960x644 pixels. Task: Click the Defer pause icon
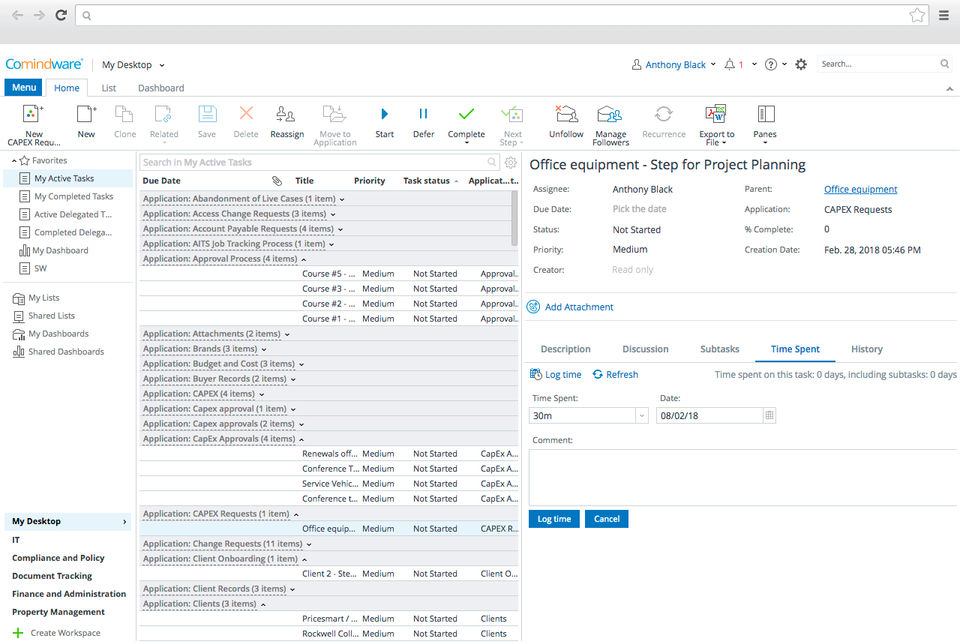coord(423,115)
